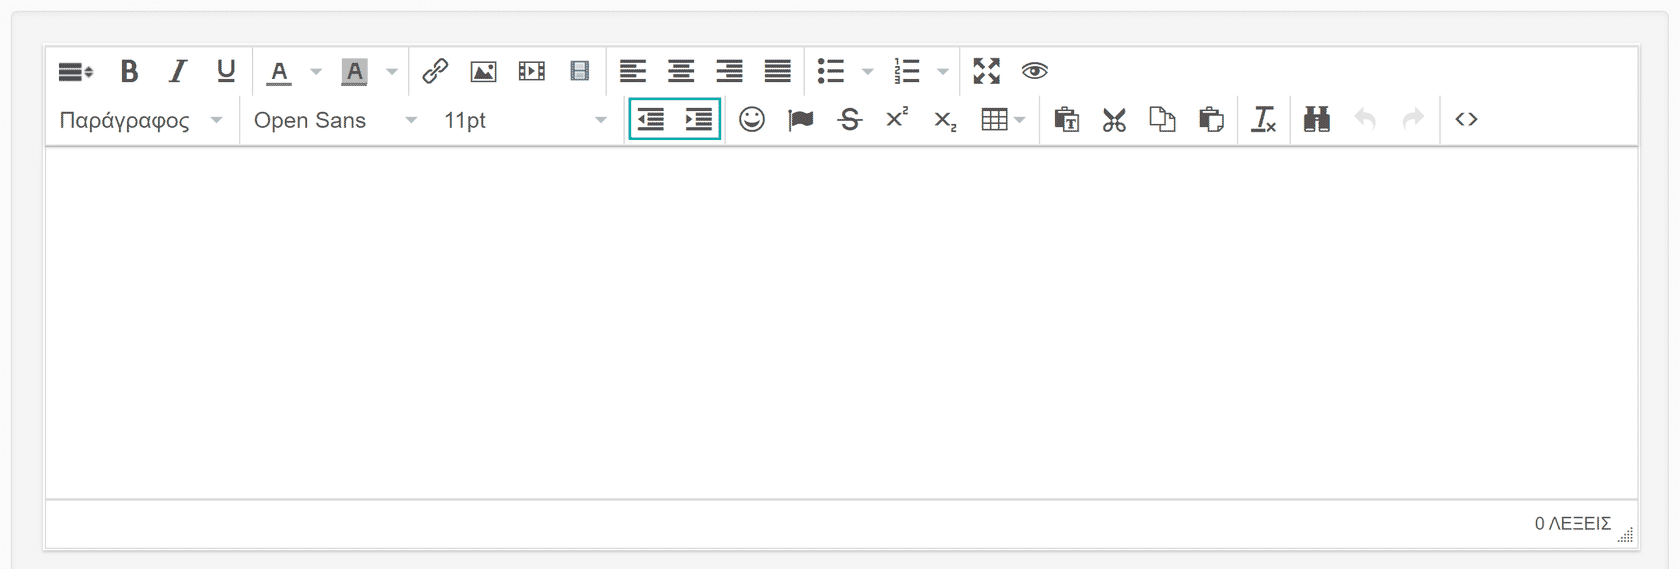Image resolution: width=1680 pixels, height=569 pixels.
Task: Open the emoticons picker
Action: tap(752, 120)
